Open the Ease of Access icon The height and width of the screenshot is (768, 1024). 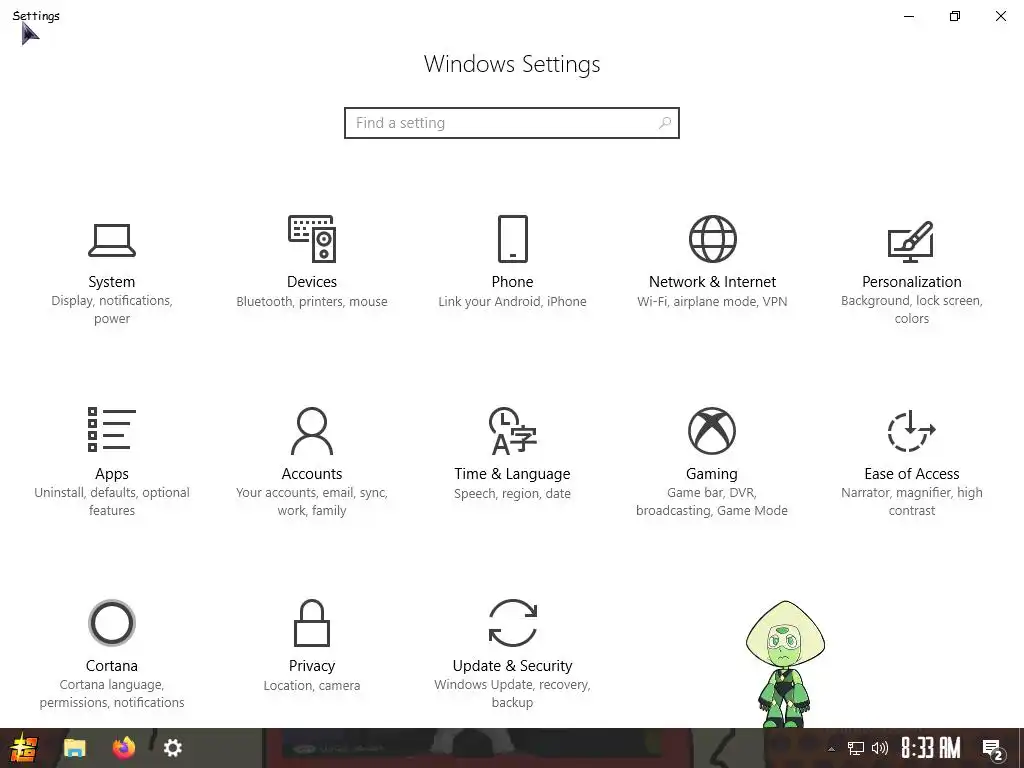point(911,430)
